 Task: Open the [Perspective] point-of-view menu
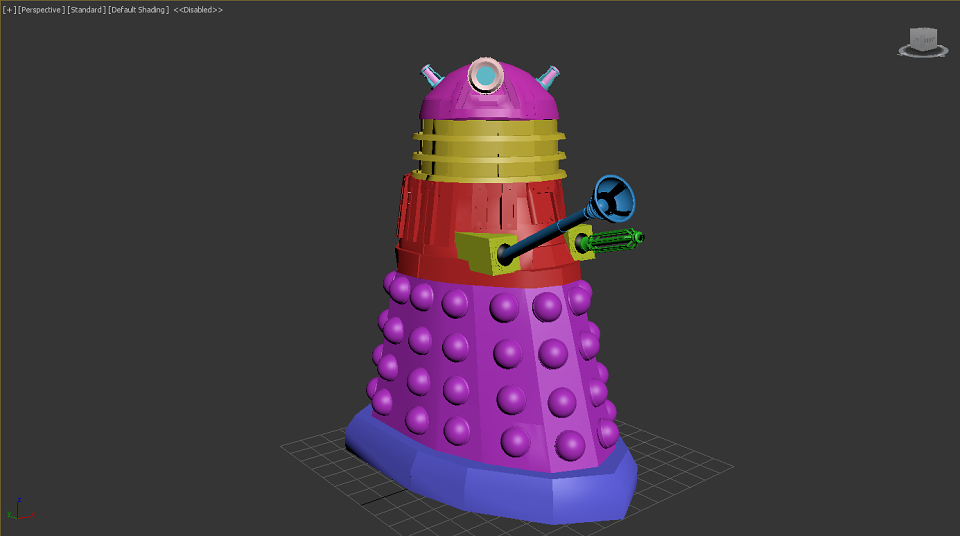(42, 10)
